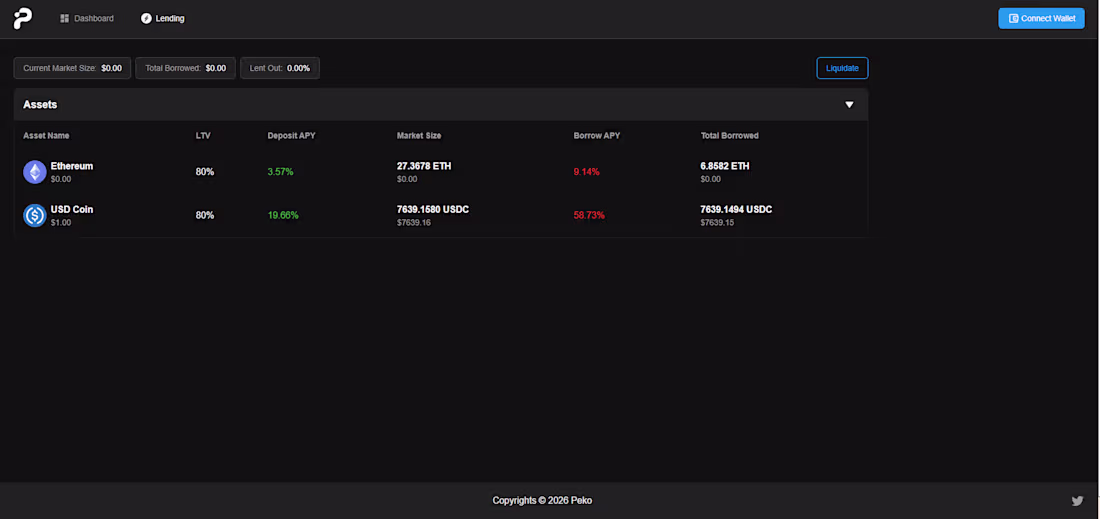Click the Dashboard grid icon

tap(65, 18)
